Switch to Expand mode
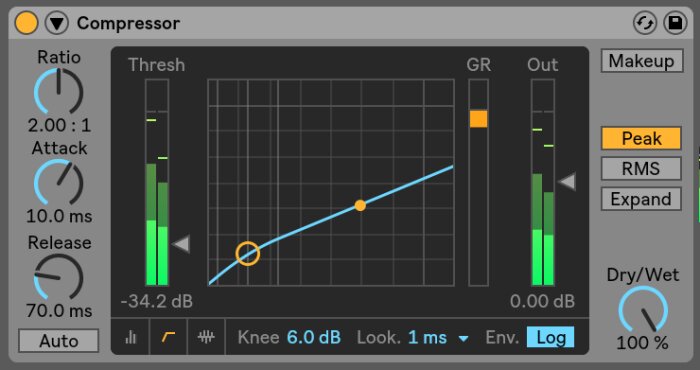Screen dimensions: 700x370 coord(641,199)
